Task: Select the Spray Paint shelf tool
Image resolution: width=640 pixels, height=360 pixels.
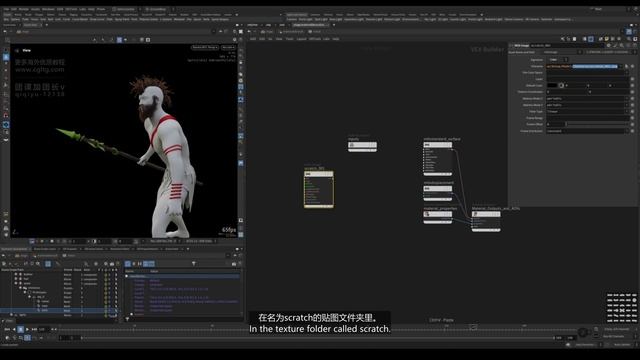Action: pos(122,19)
